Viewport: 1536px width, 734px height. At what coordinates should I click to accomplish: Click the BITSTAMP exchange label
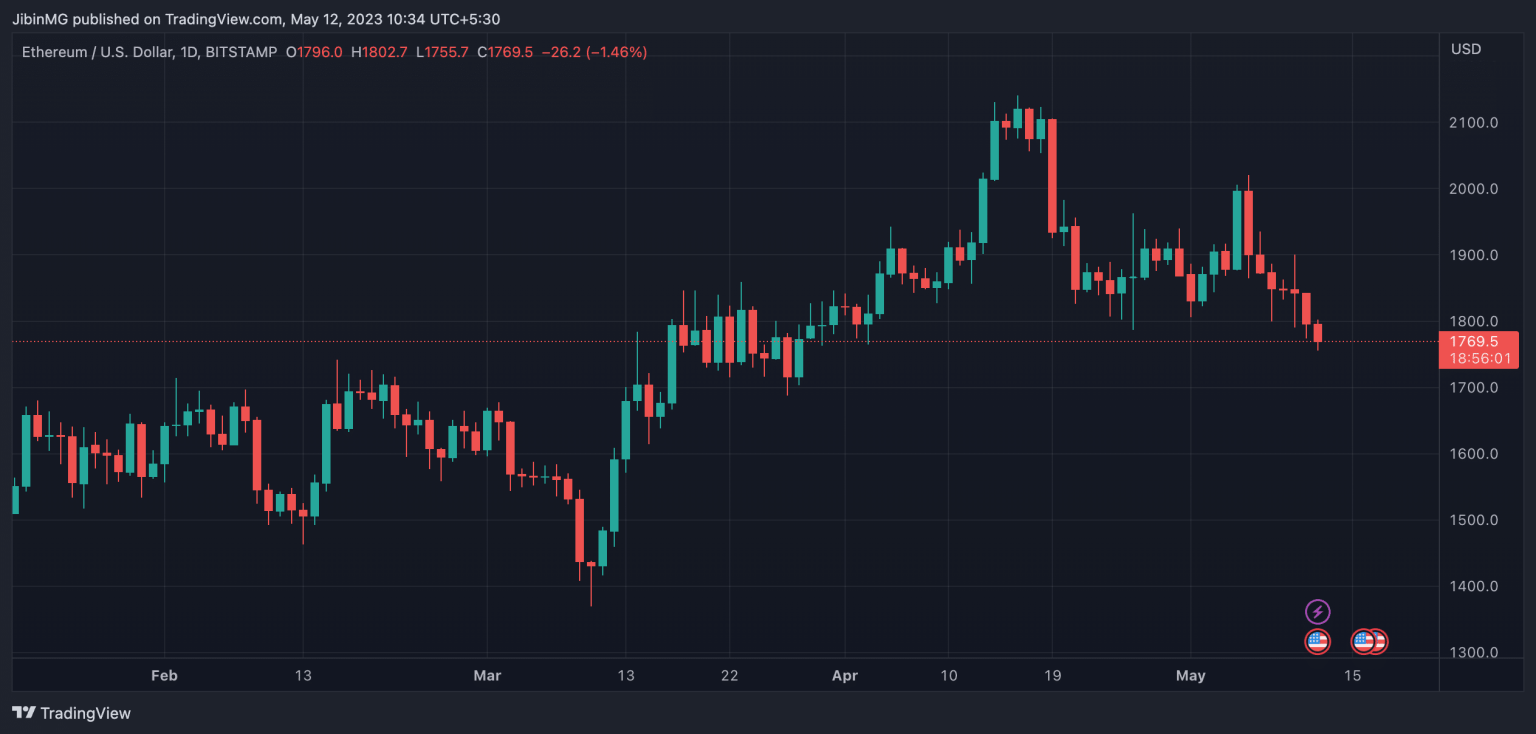click(241, 52)
